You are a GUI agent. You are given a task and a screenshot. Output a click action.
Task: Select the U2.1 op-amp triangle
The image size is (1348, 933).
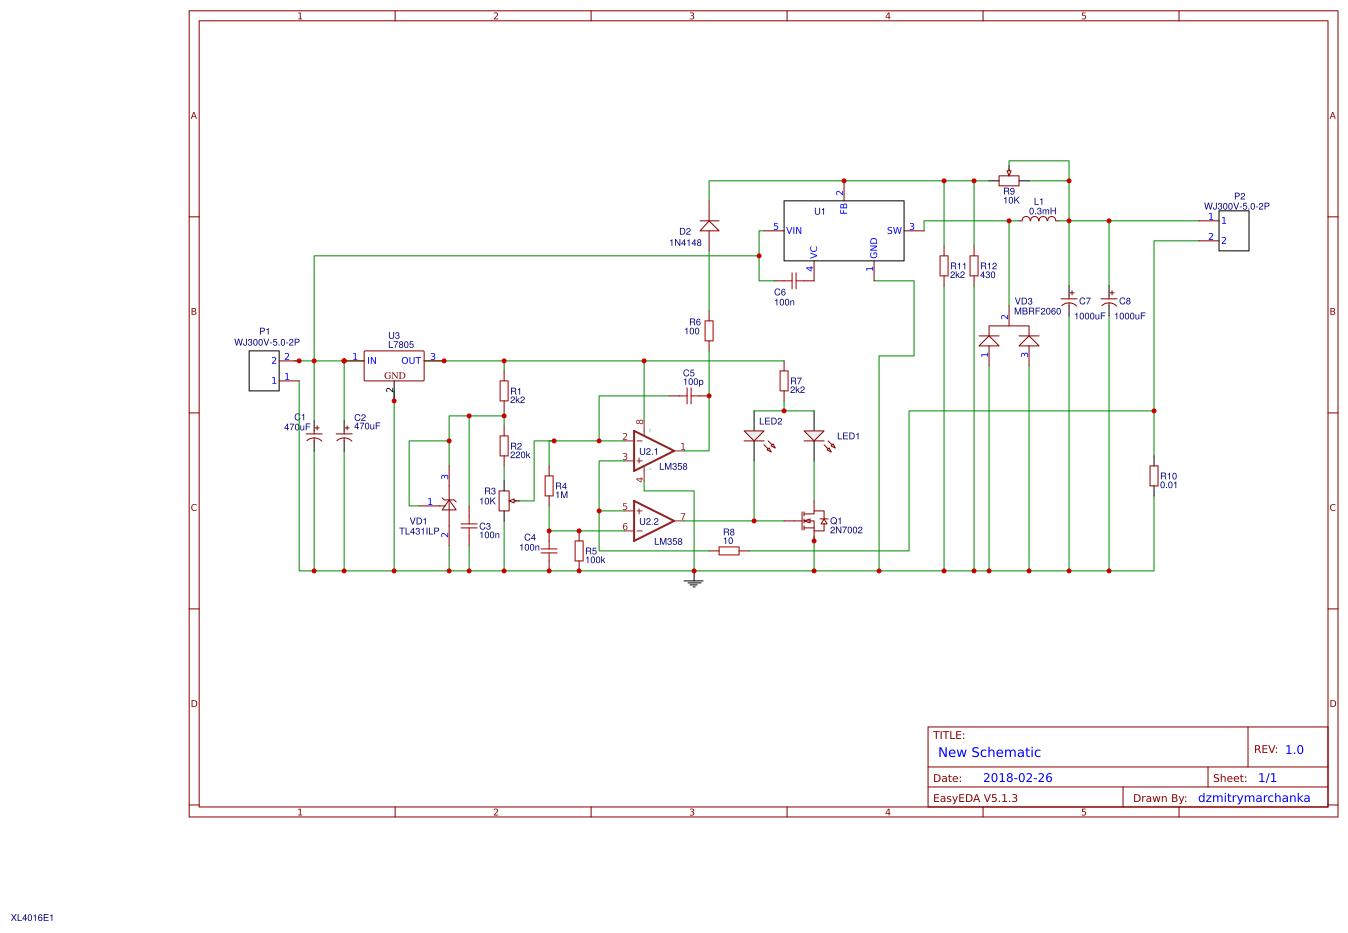coord(653,451)
